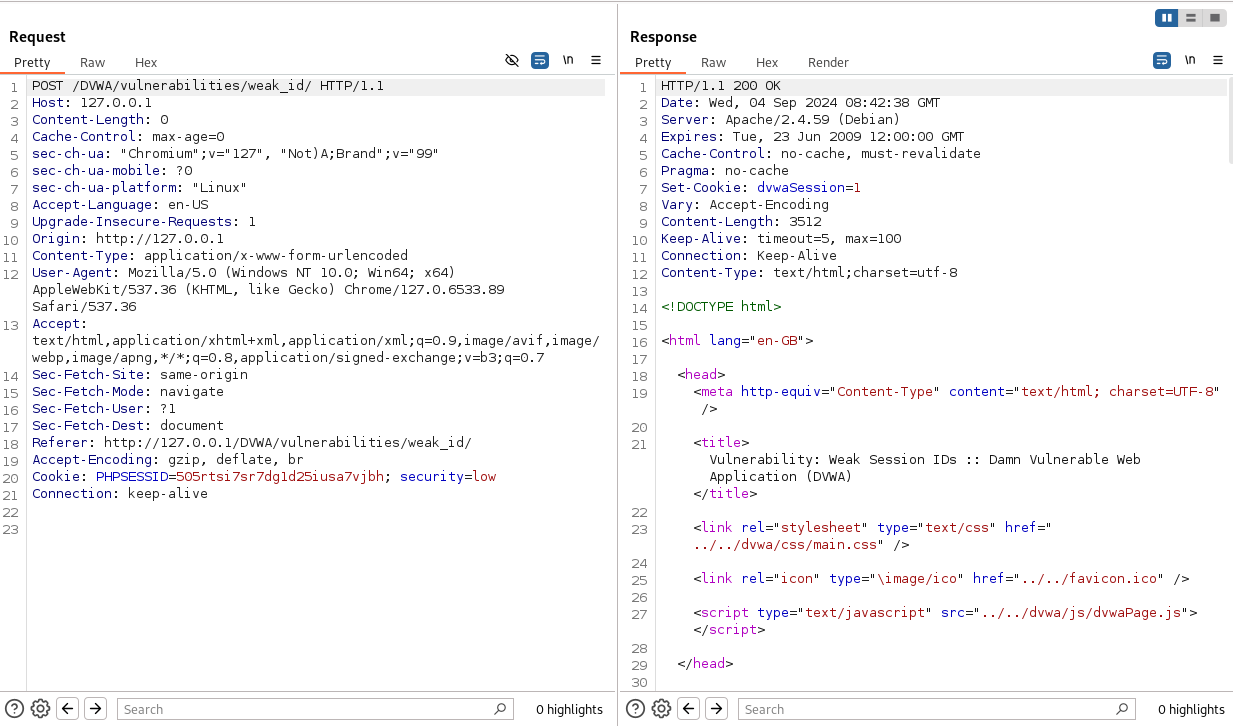Click the Response search magnifier icon

coord(1121,709)
